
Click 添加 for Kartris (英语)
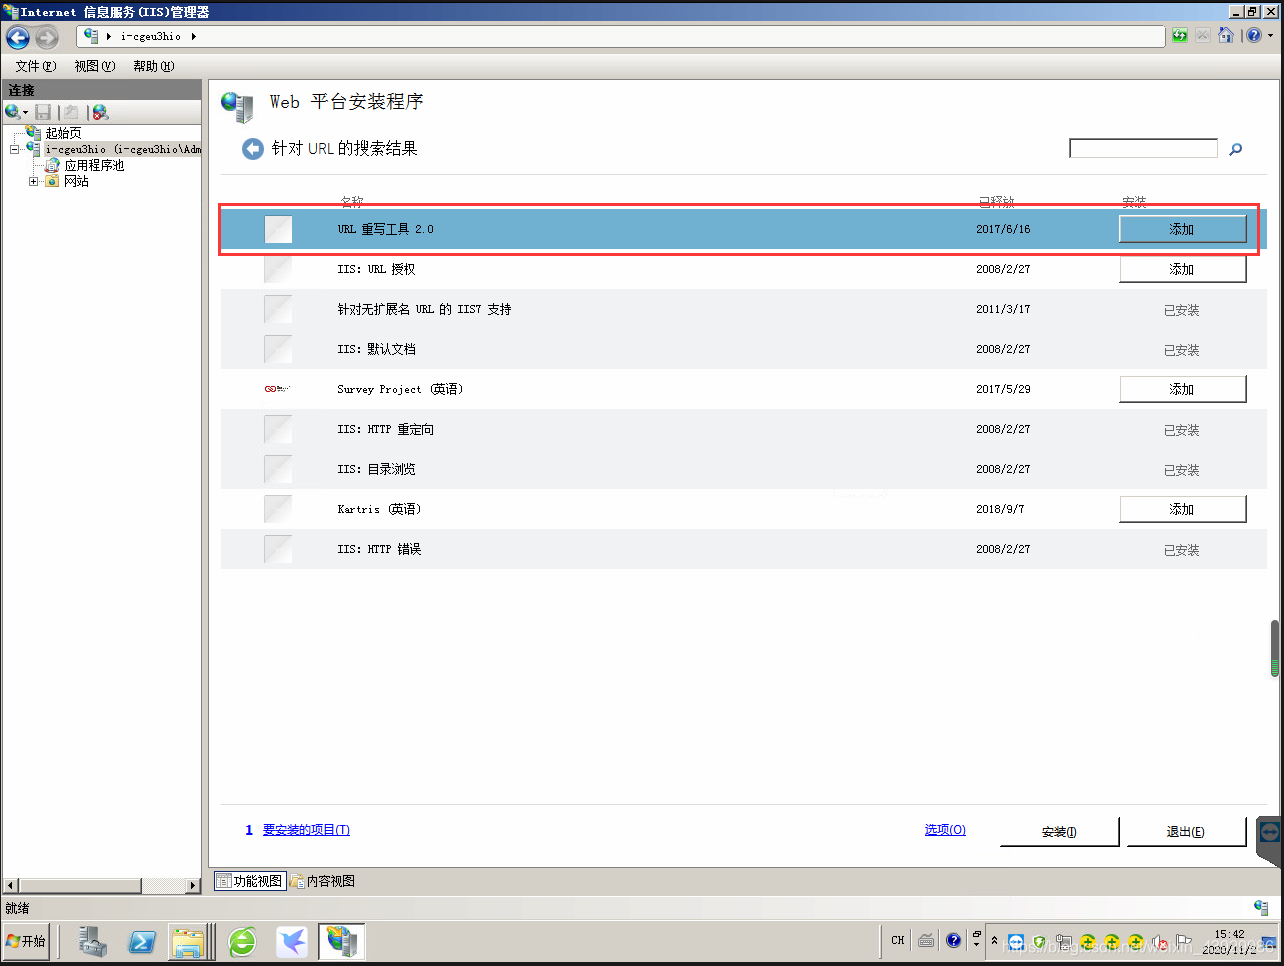tap(1182, 509)
